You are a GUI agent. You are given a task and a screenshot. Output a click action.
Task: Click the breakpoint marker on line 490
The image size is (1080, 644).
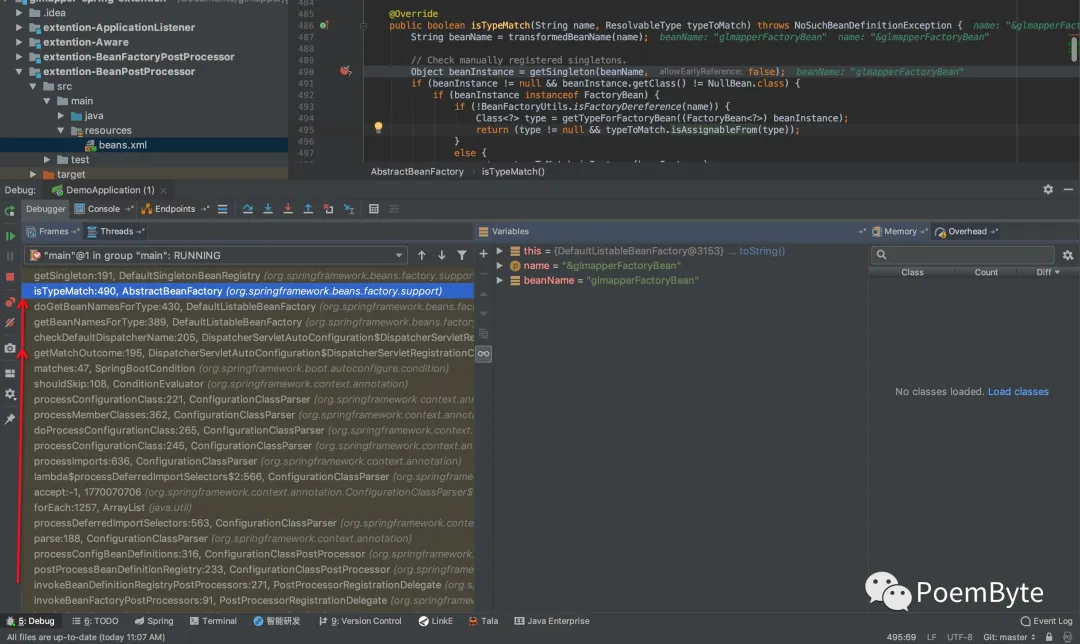tap(345, 71)
